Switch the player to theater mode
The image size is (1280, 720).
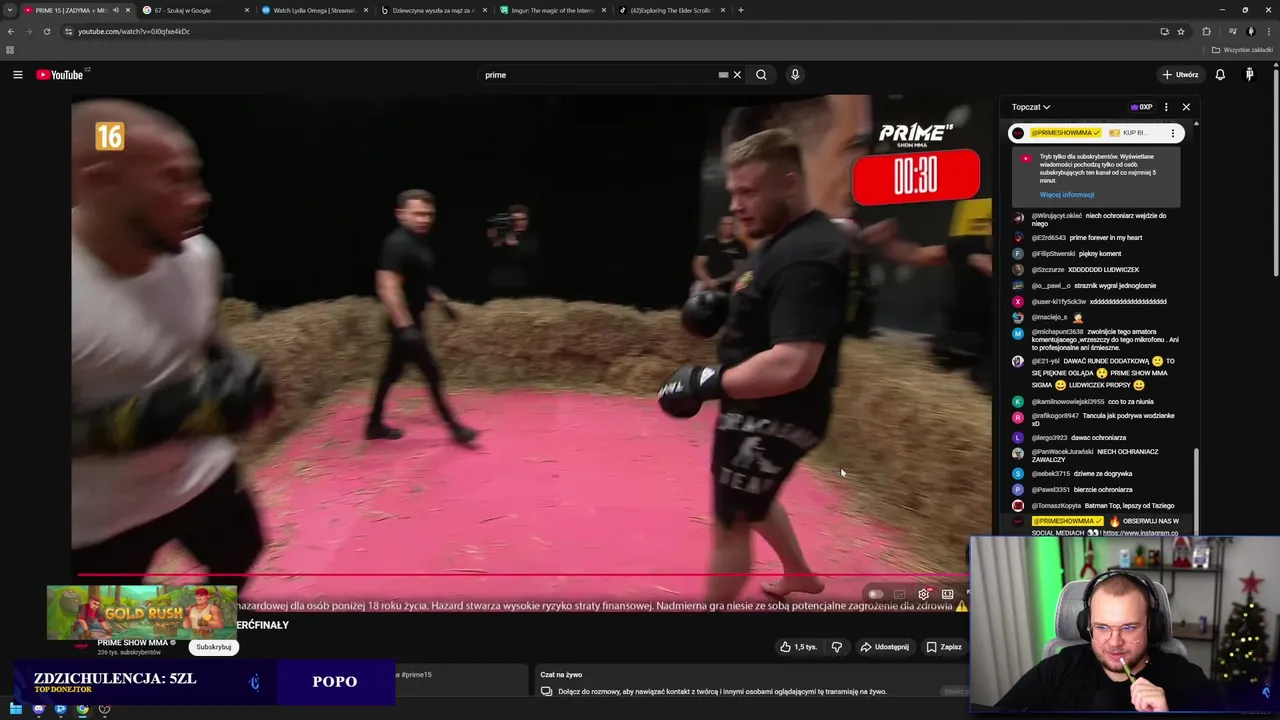pyautogui.click(x=947, y=594)
